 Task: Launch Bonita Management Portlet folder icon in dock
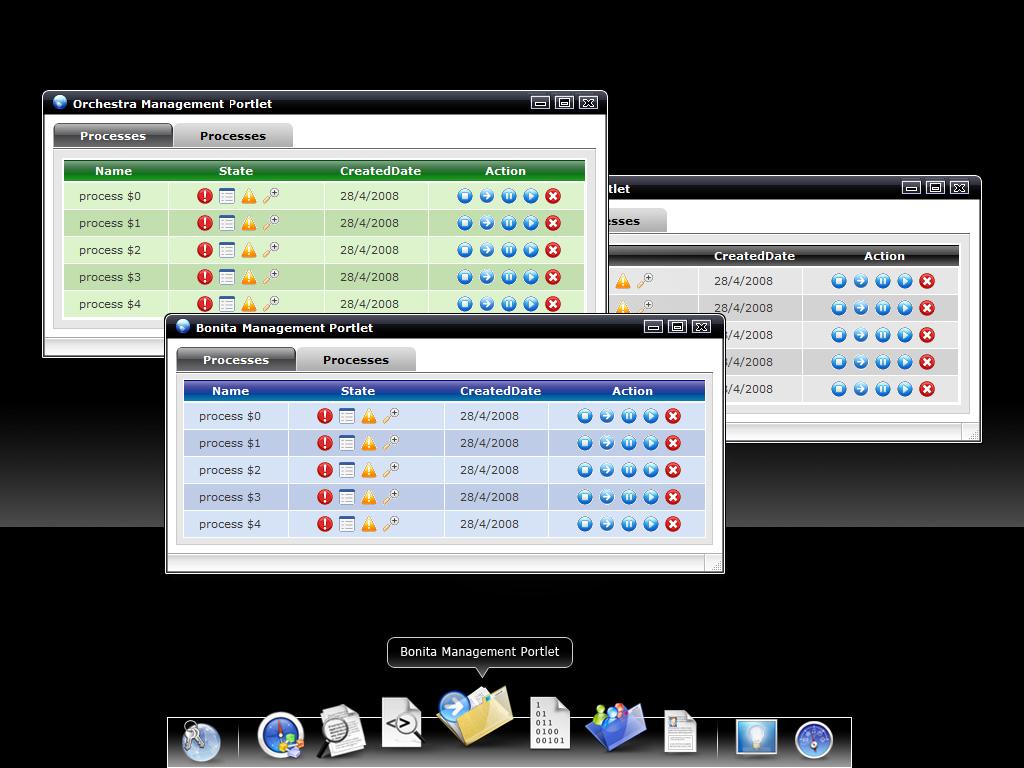click(x=475, y=715)
